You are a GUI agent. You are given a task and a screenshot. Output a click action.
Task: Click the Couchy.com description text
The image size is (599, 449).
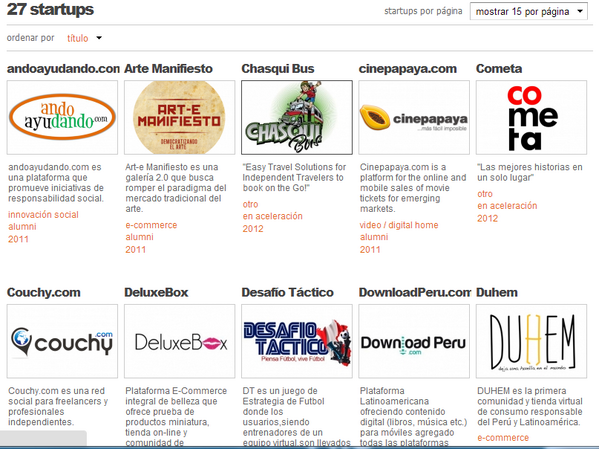pos(58,407)
